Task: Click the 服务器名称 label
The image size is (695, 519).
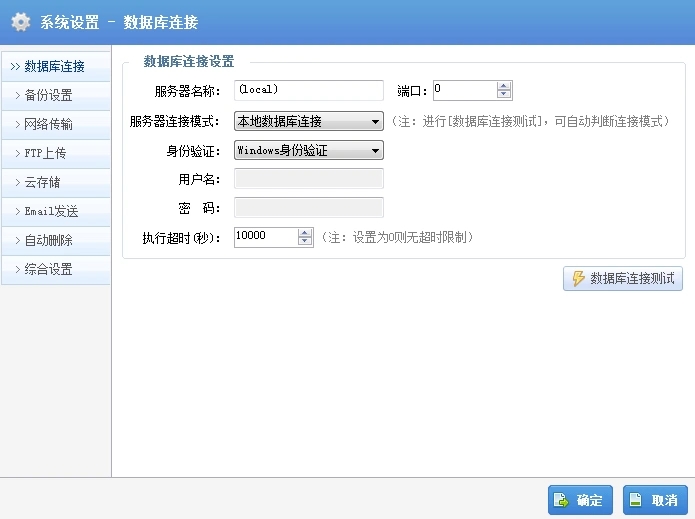Action: pos(187,91)
